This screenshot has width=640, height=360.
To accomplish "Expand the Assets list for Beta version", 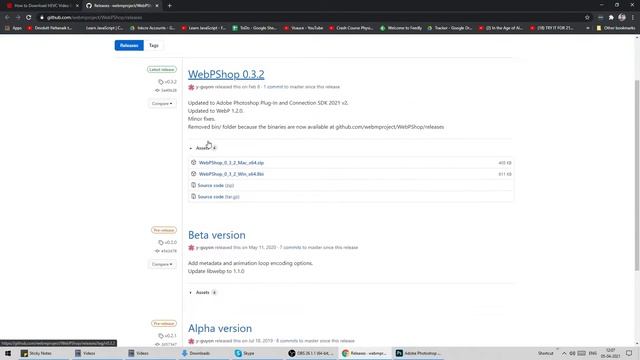I will click(202, 292).
